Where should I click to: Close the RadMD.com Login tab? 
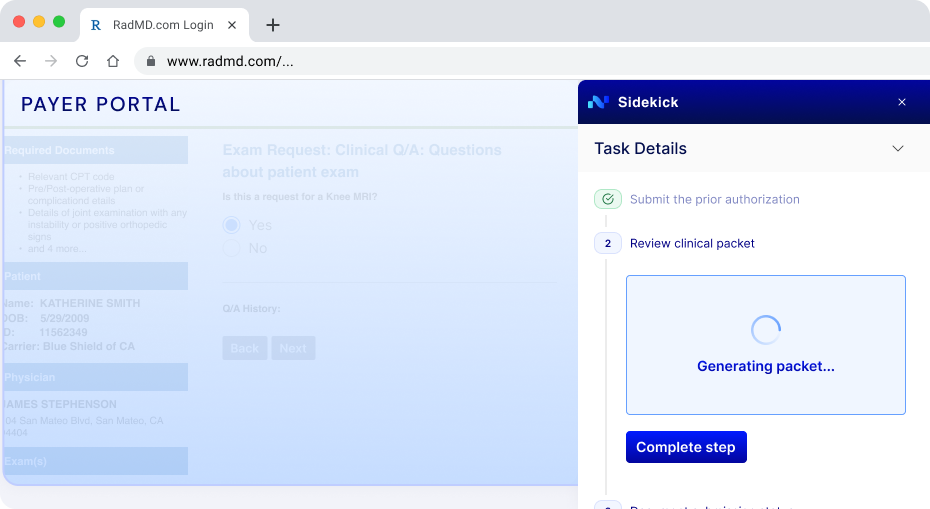(232, 25)
